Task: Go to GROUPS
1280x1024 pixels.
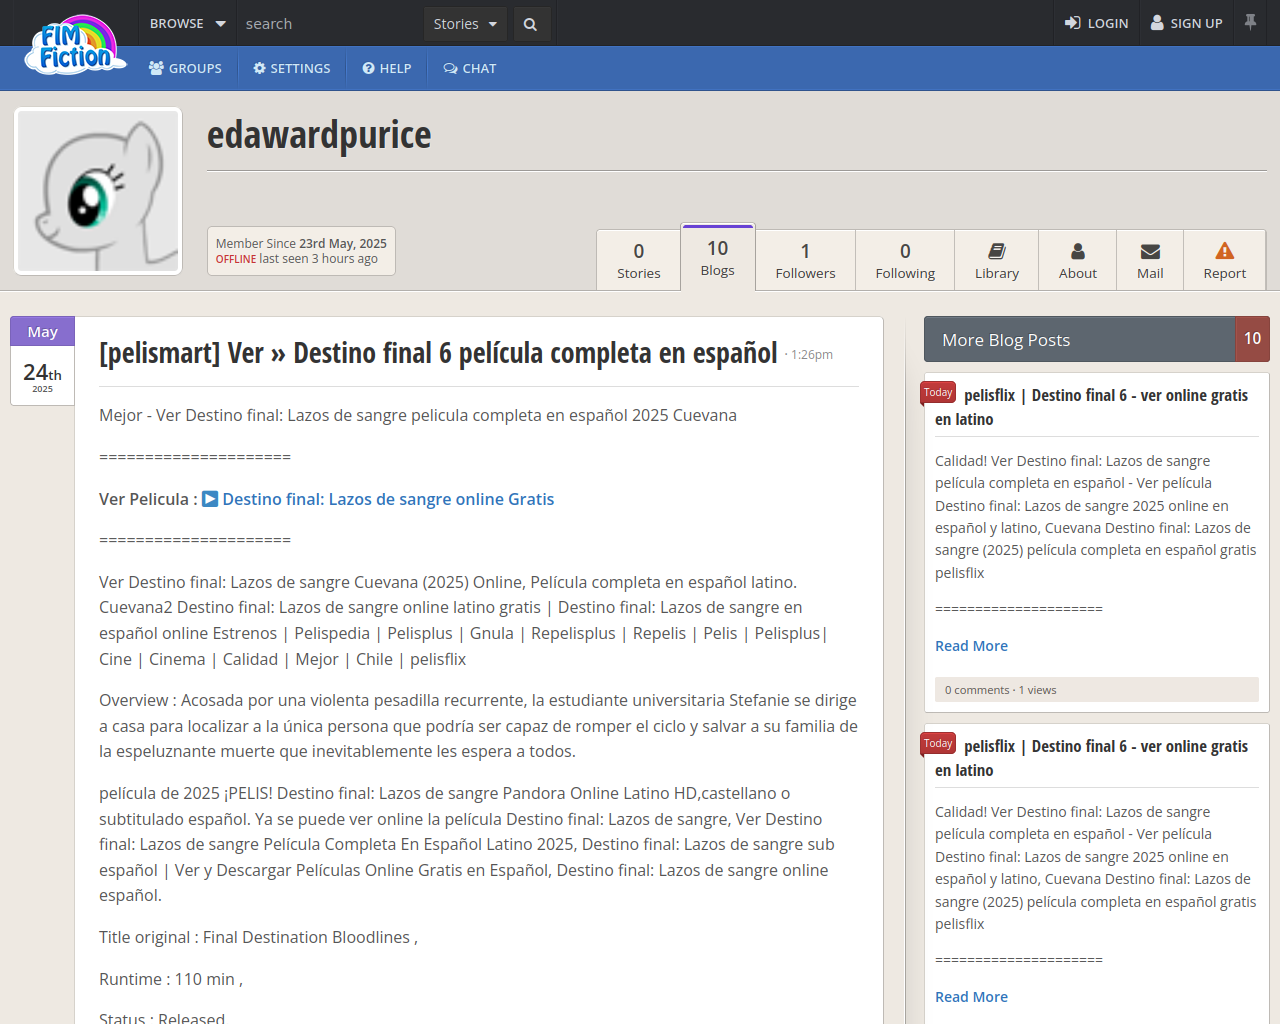Action: pyautogui.click(x=185, y=68)
